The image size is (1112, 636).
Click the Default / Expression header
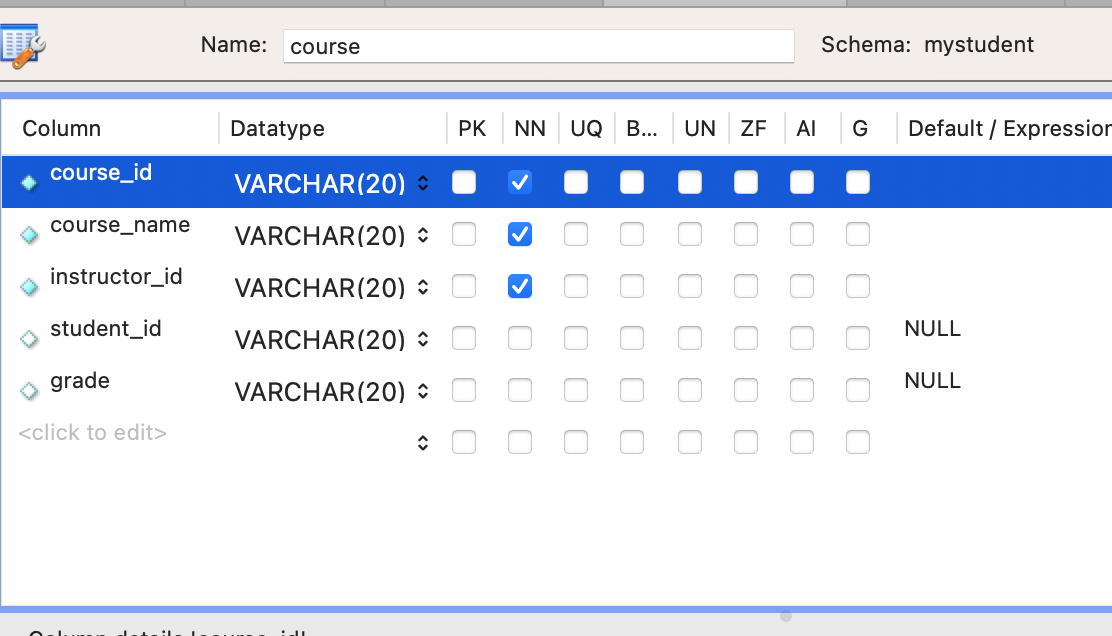(1010, 128)
